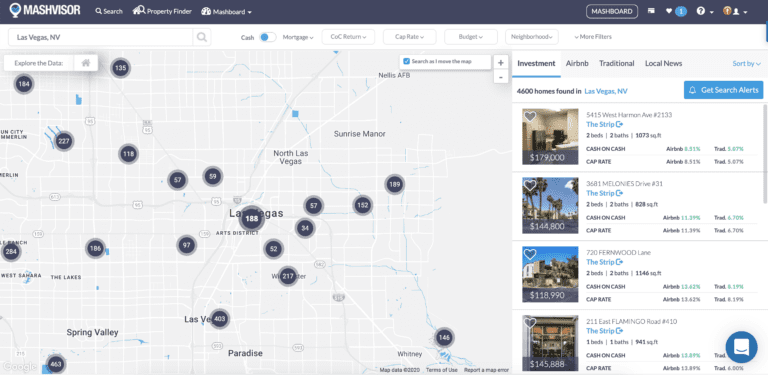Viewport: 768px width, 375px height.
Task: Open The Strip link under 211 East FLAMINGO
Action: coord(604,331)
